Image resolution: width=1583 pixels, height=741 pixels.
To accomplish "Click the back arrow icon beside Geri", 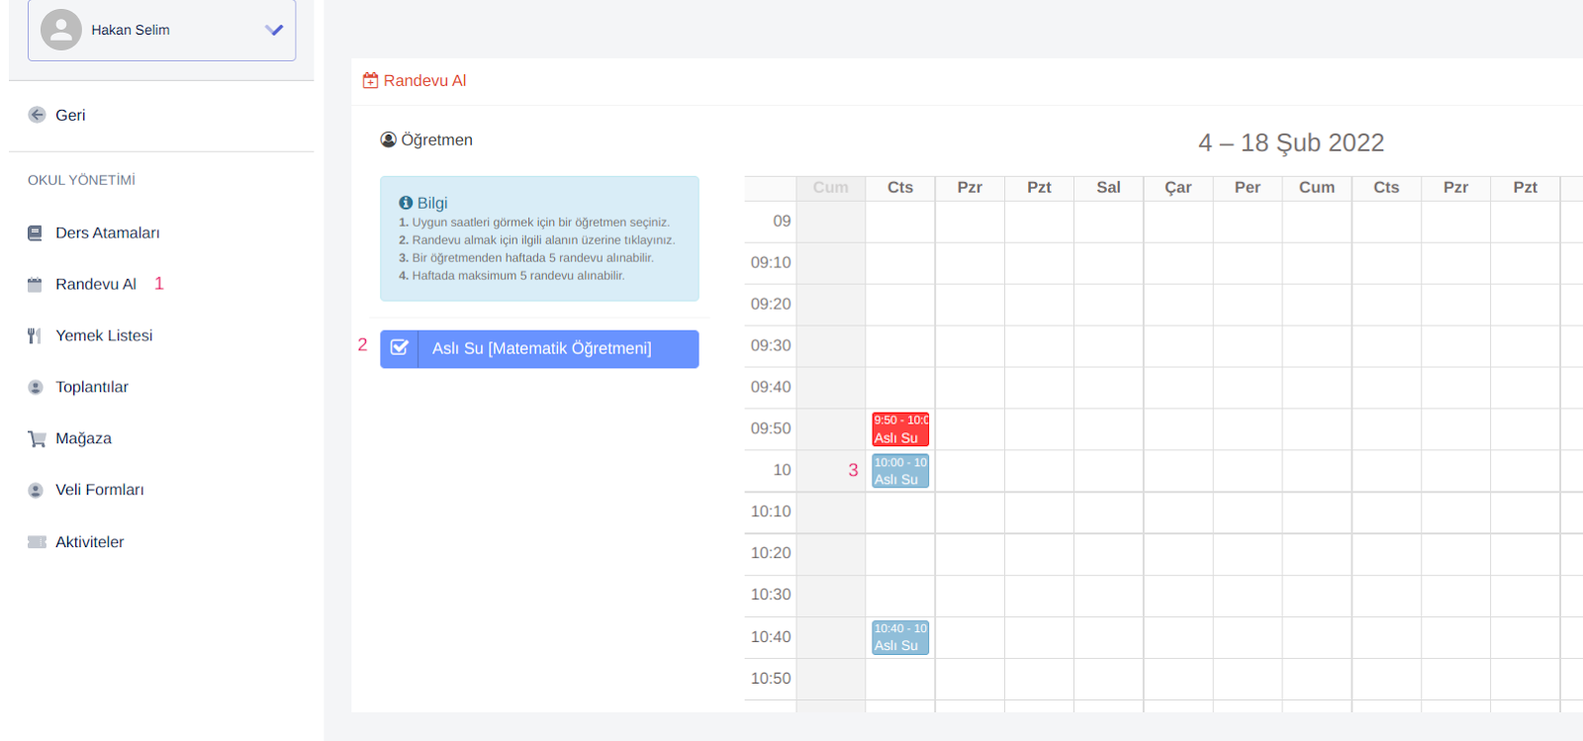I will pyautogui.click(x=37, y=115).
